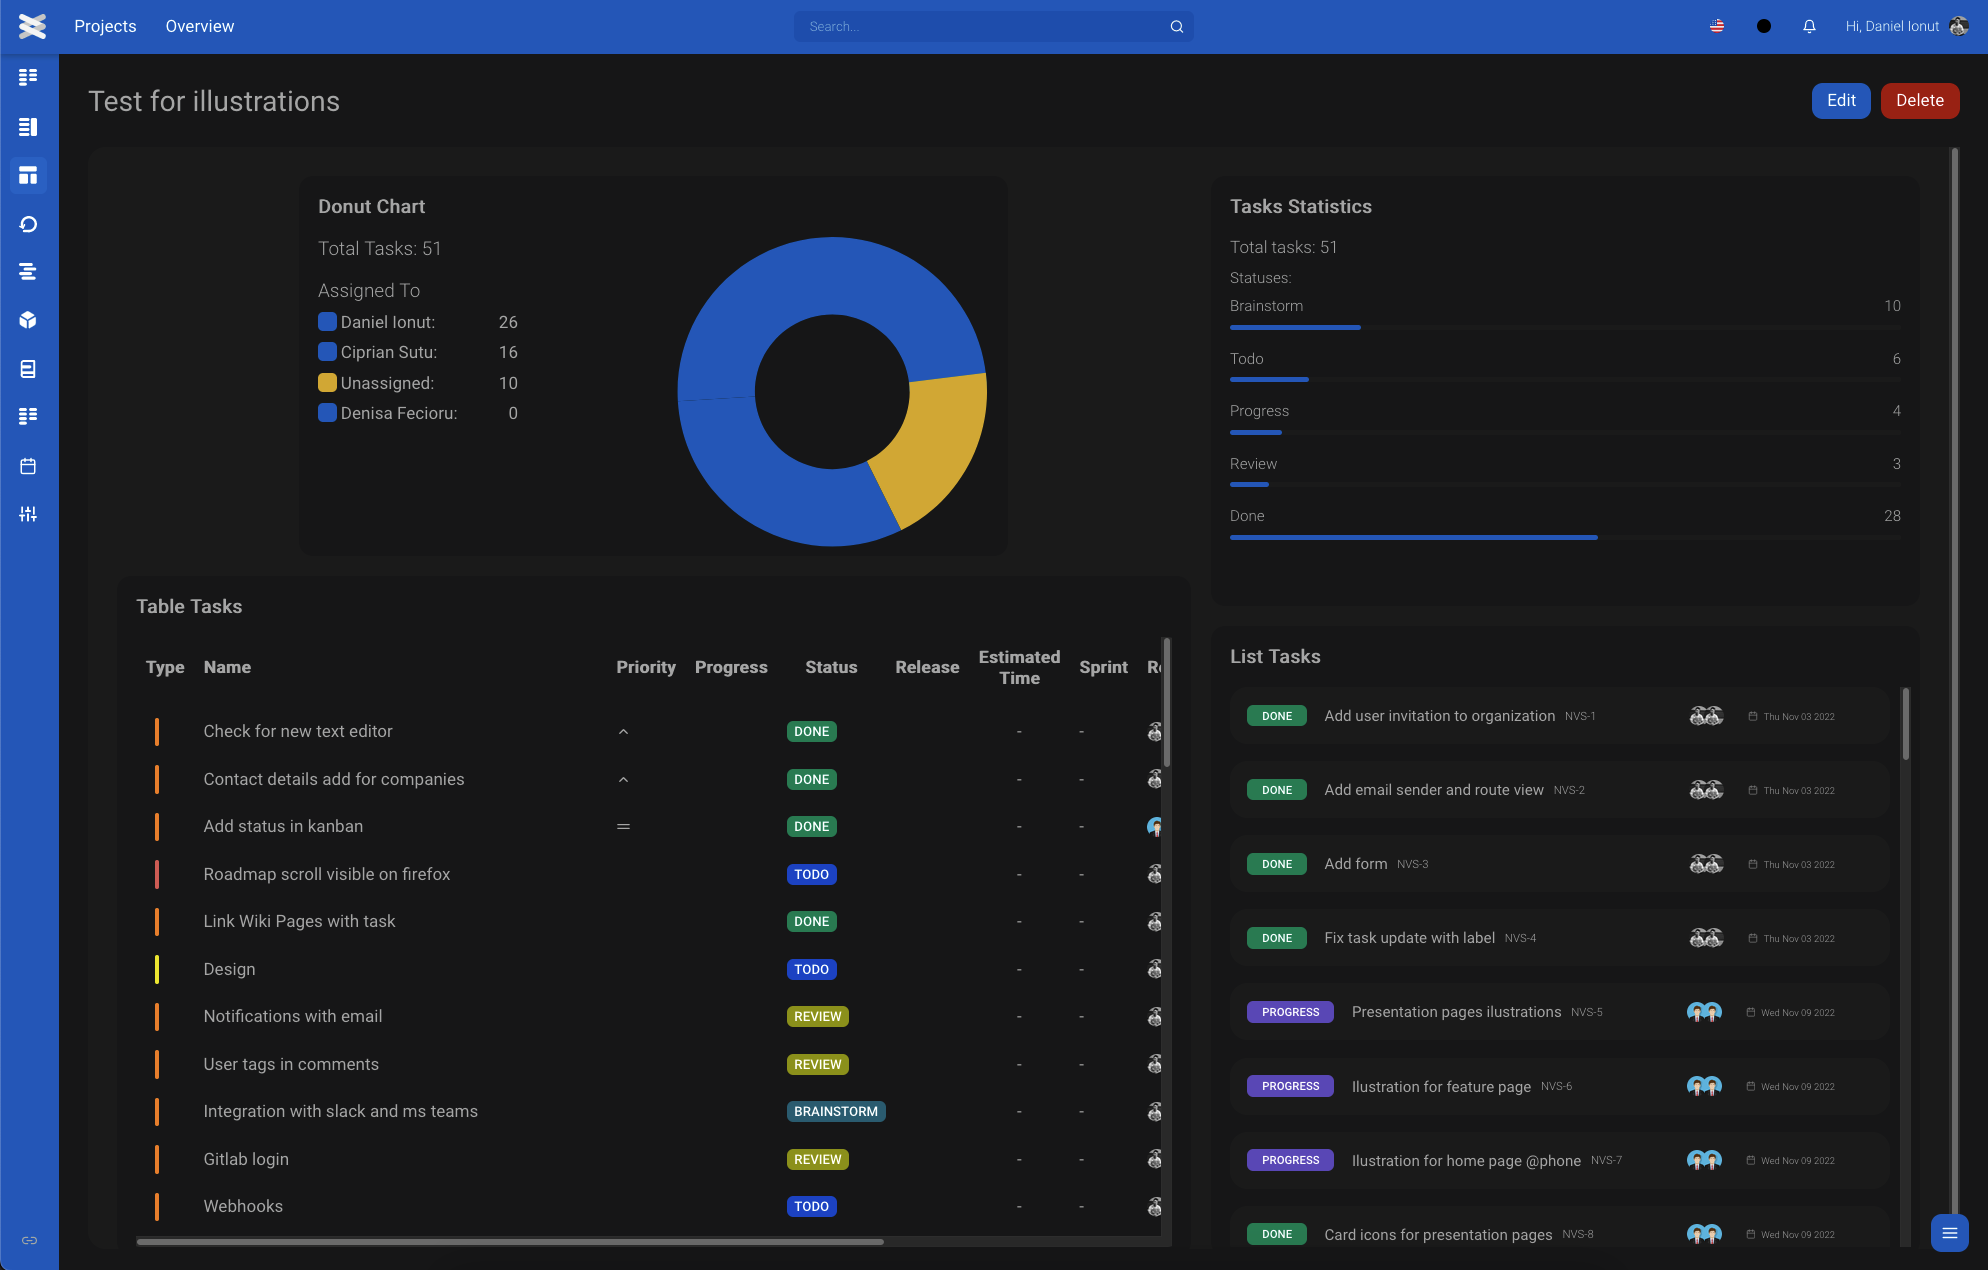Open the Projects menu item

pyautogui.click(x=105, y=27)
